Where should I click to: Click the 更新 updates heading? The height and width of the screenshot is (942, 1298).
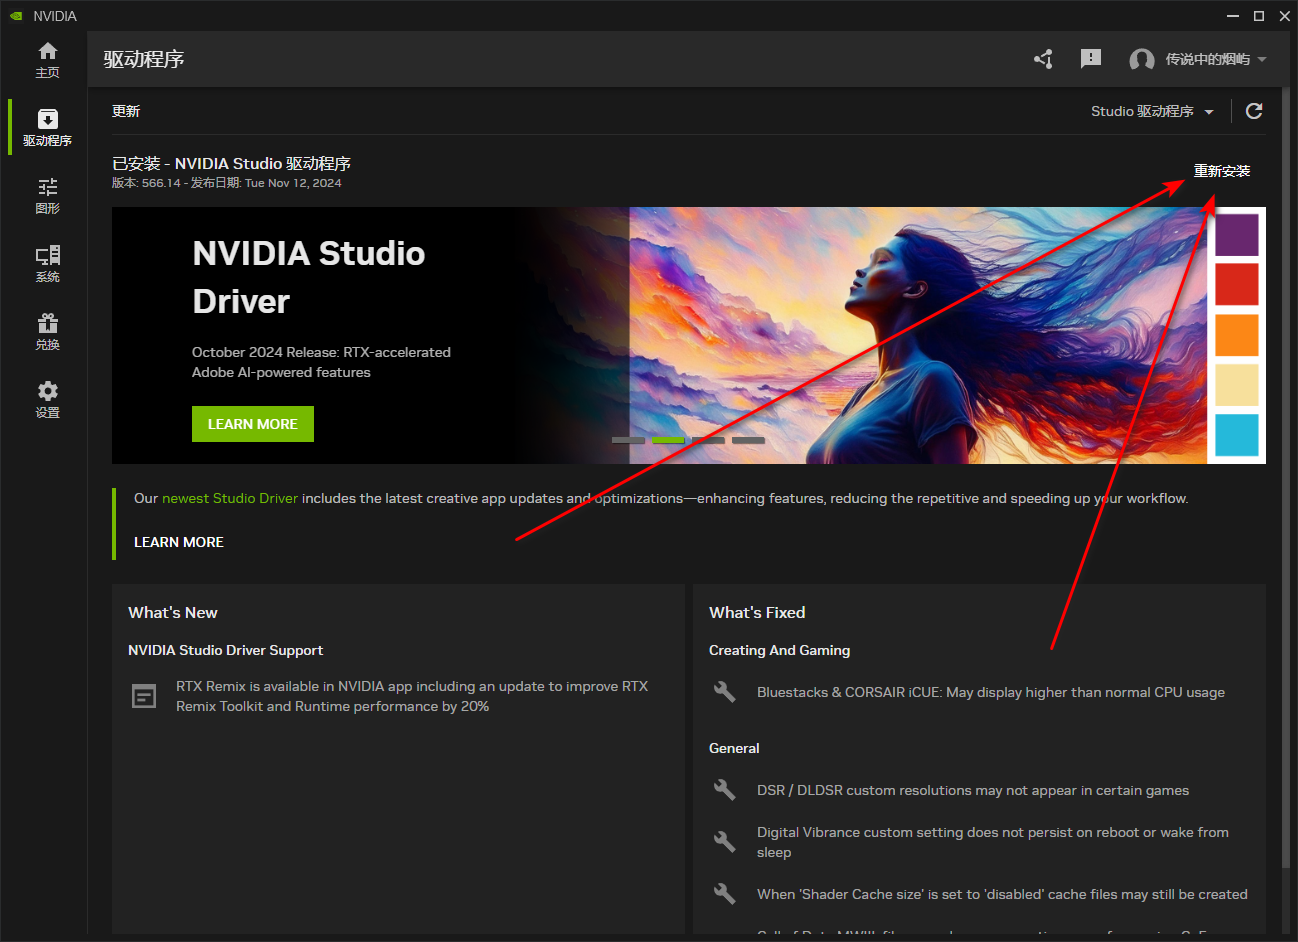(x=126, y=111)
